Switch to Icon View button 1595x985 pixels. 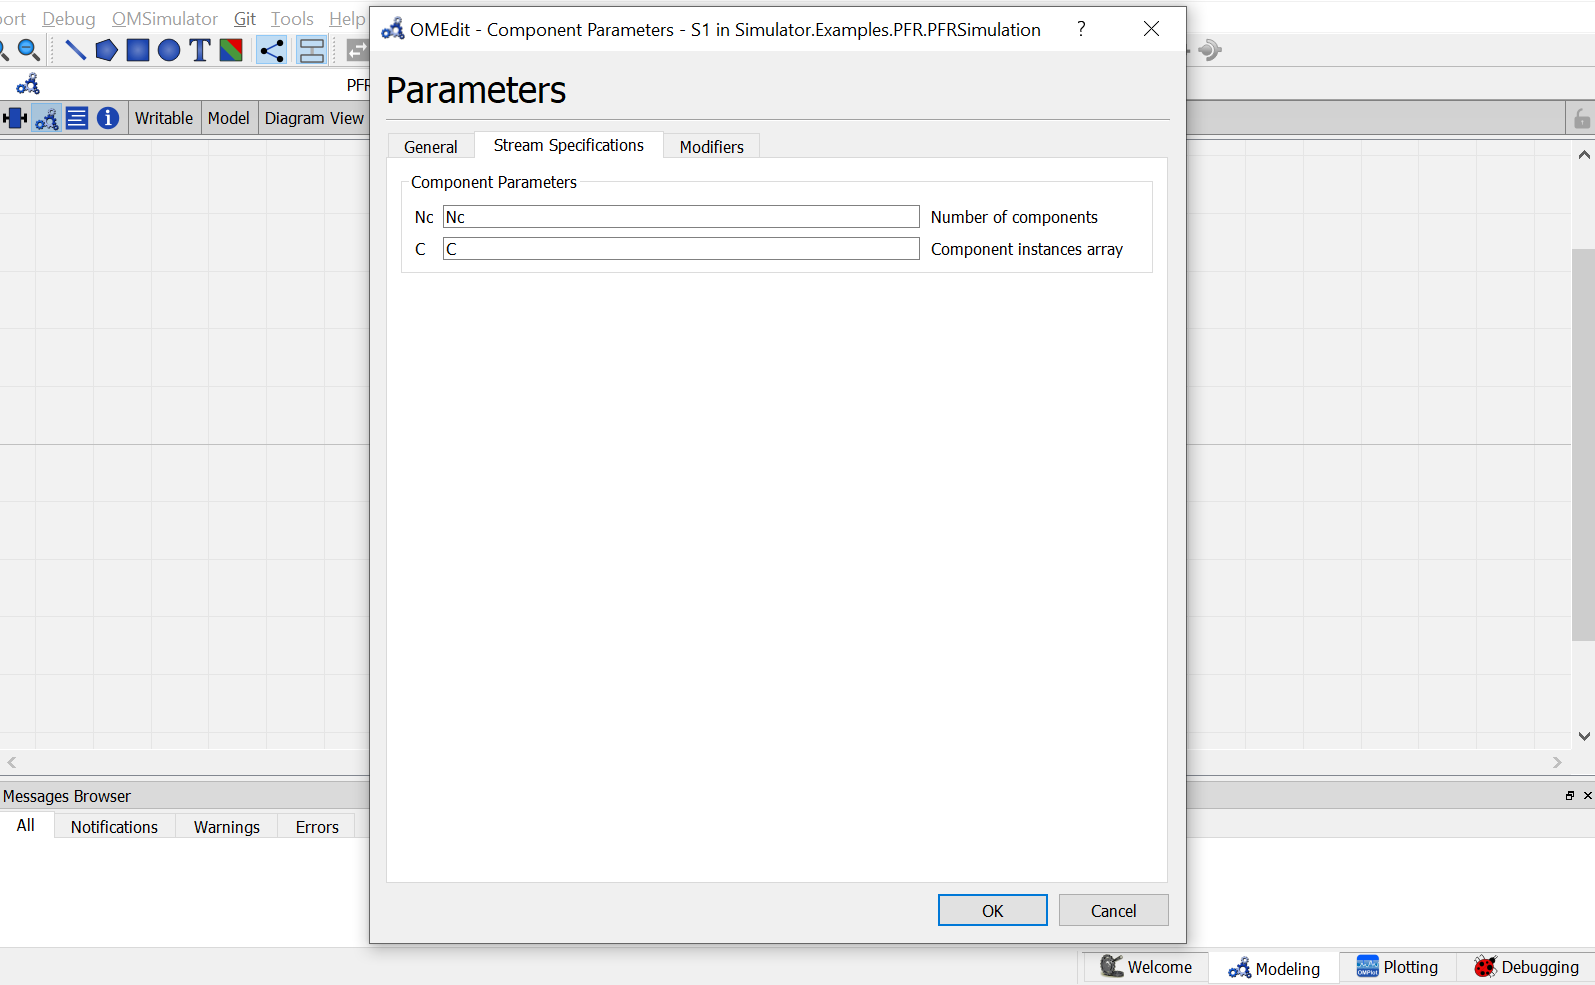click(x=15, y=118)
